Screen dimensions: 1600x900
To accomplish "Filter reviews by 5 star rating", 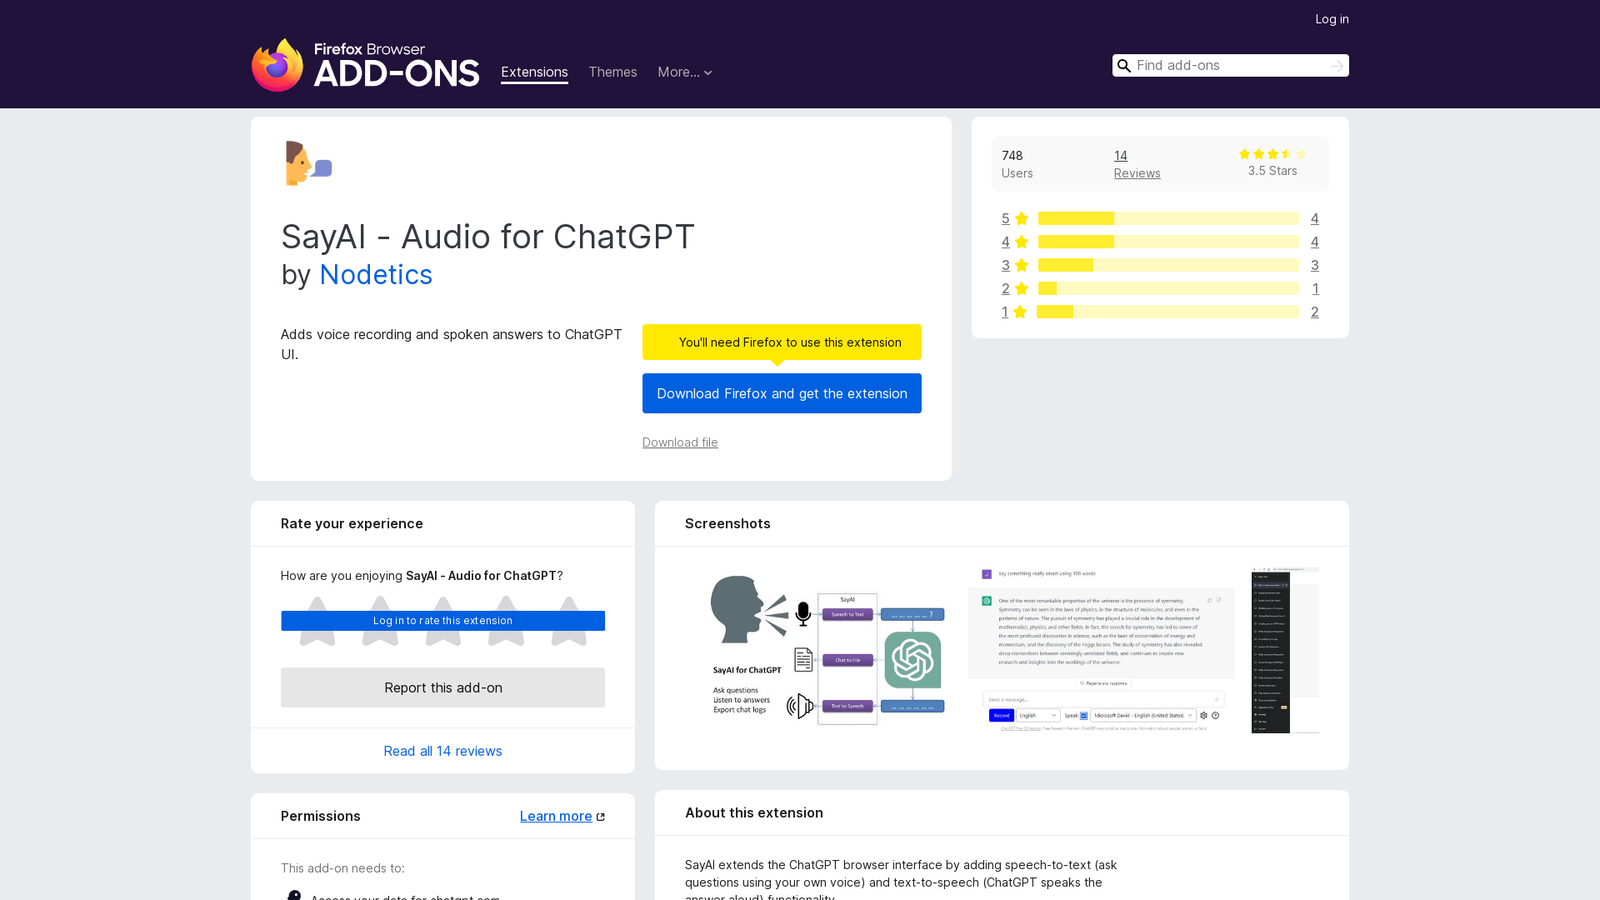I will click(x=1014, y=219).
